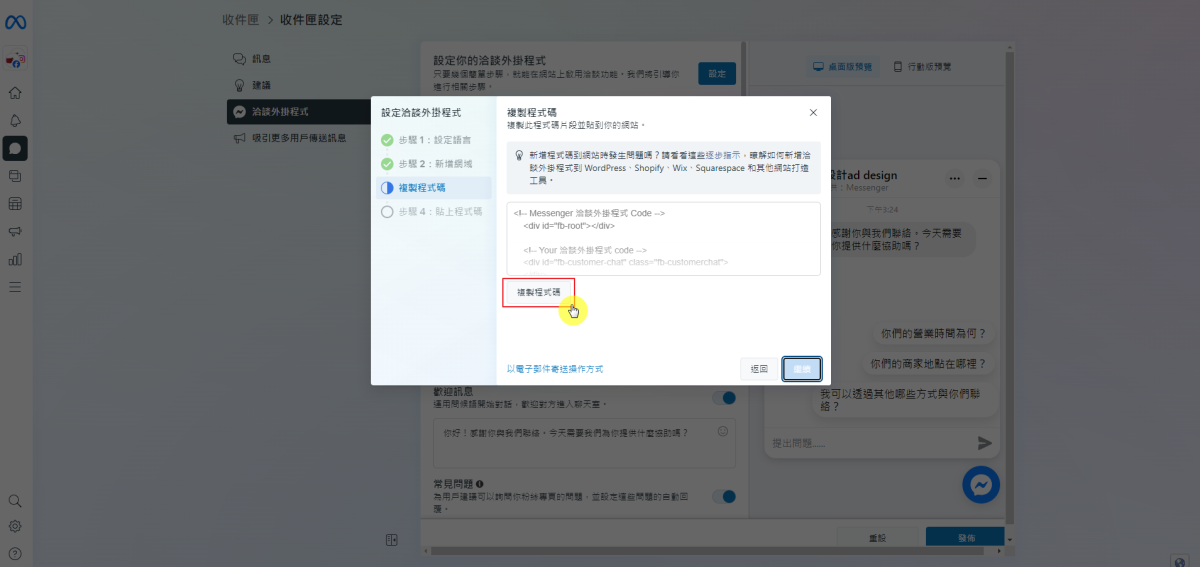Select quick reply 你們的營業時間為何？
This screenshot has width=1200, height=567.
(935, 334)
